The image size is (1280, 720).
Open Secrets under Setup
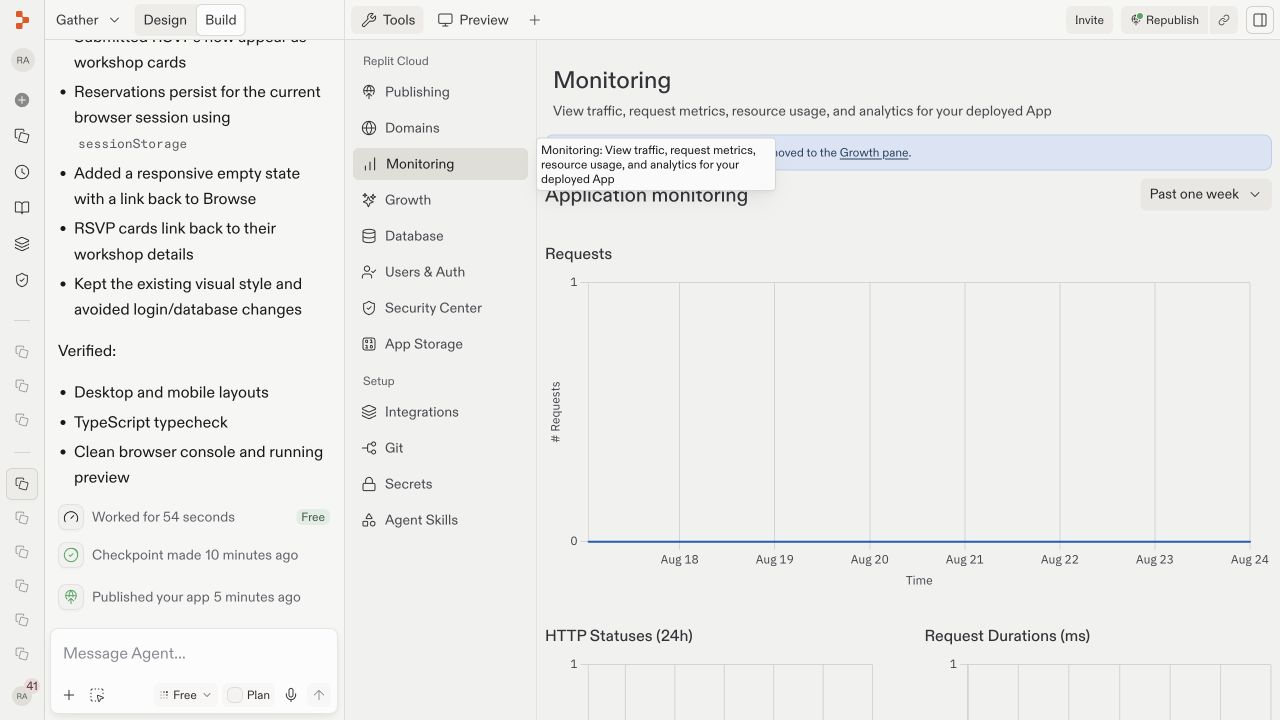[440, 484]
